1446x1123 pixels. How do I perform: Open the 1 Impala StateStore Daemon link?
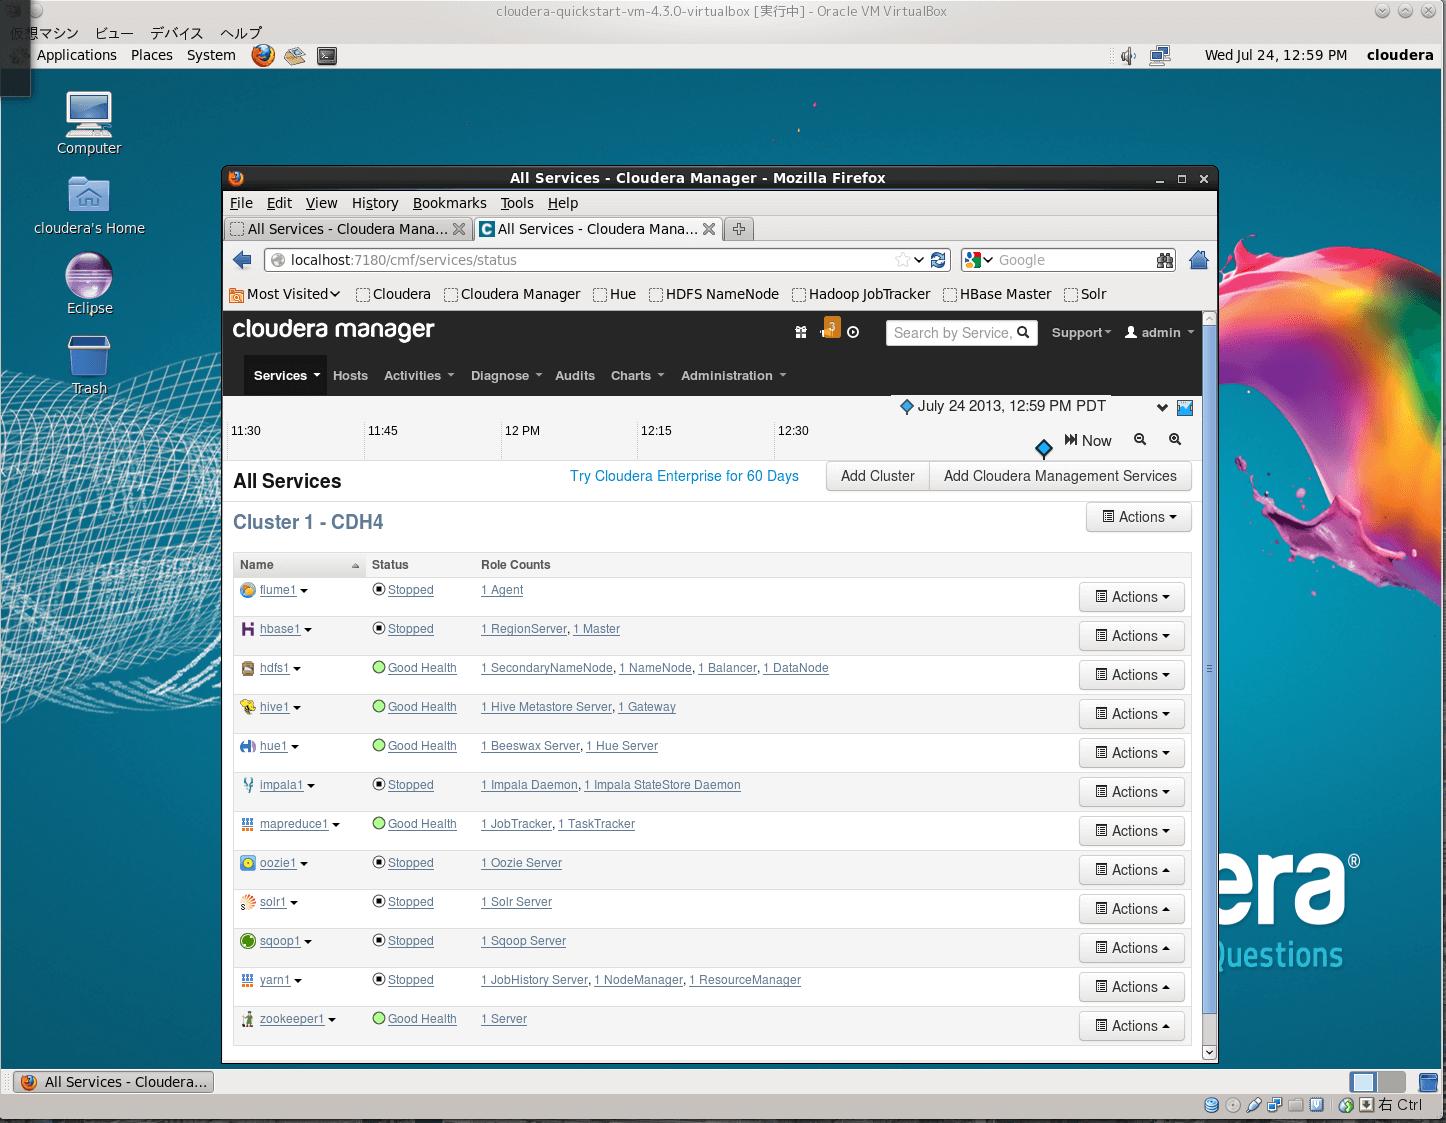coord(662,785)
